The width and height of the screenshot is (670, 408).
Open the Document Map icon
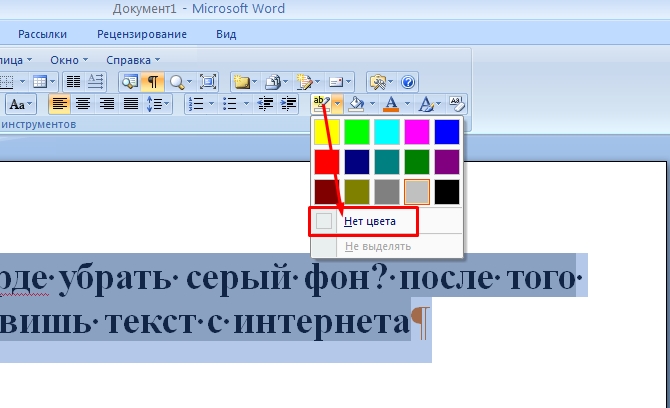(x=130, y=82)
